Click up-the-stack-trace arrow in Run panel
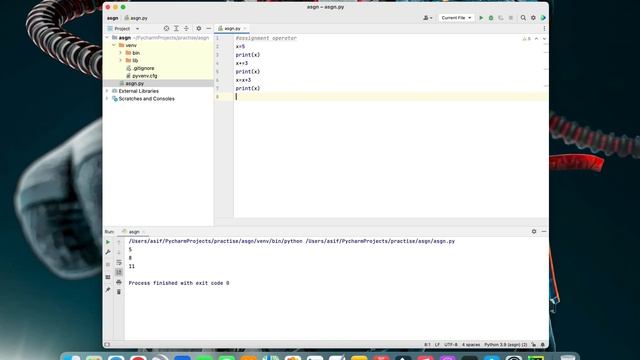The height and width of the screenshot is (360, 640). click(119, 242)
